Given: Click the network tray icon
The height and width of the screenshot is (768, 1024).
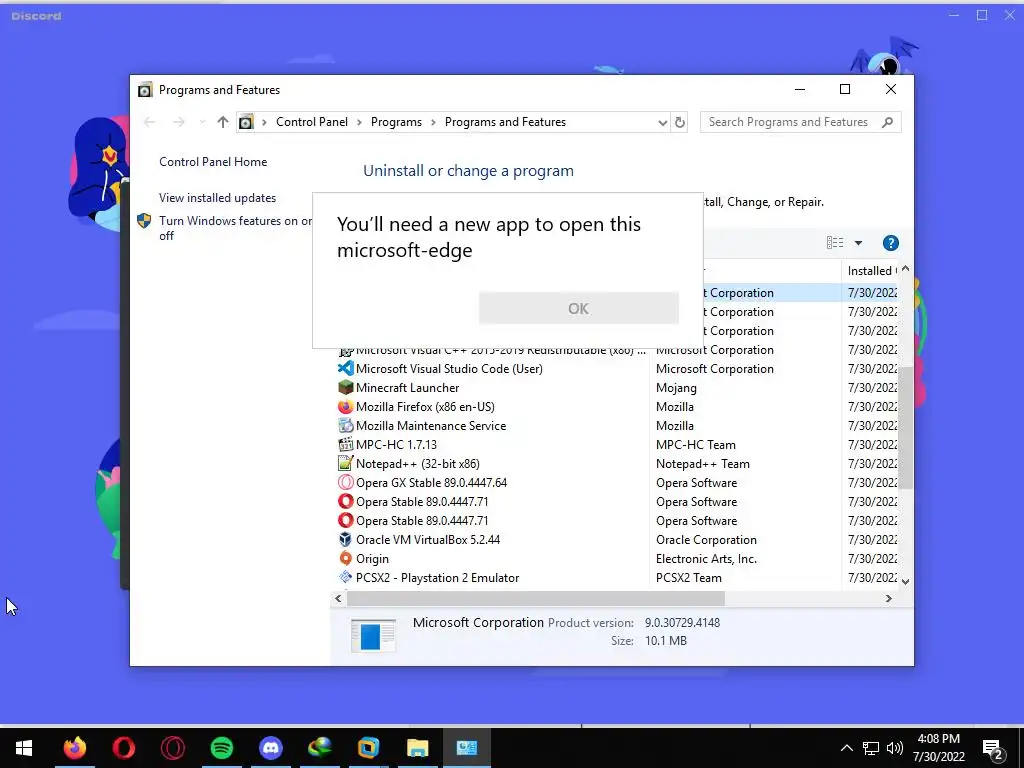Looking at the screenshot, I should 871,748.
